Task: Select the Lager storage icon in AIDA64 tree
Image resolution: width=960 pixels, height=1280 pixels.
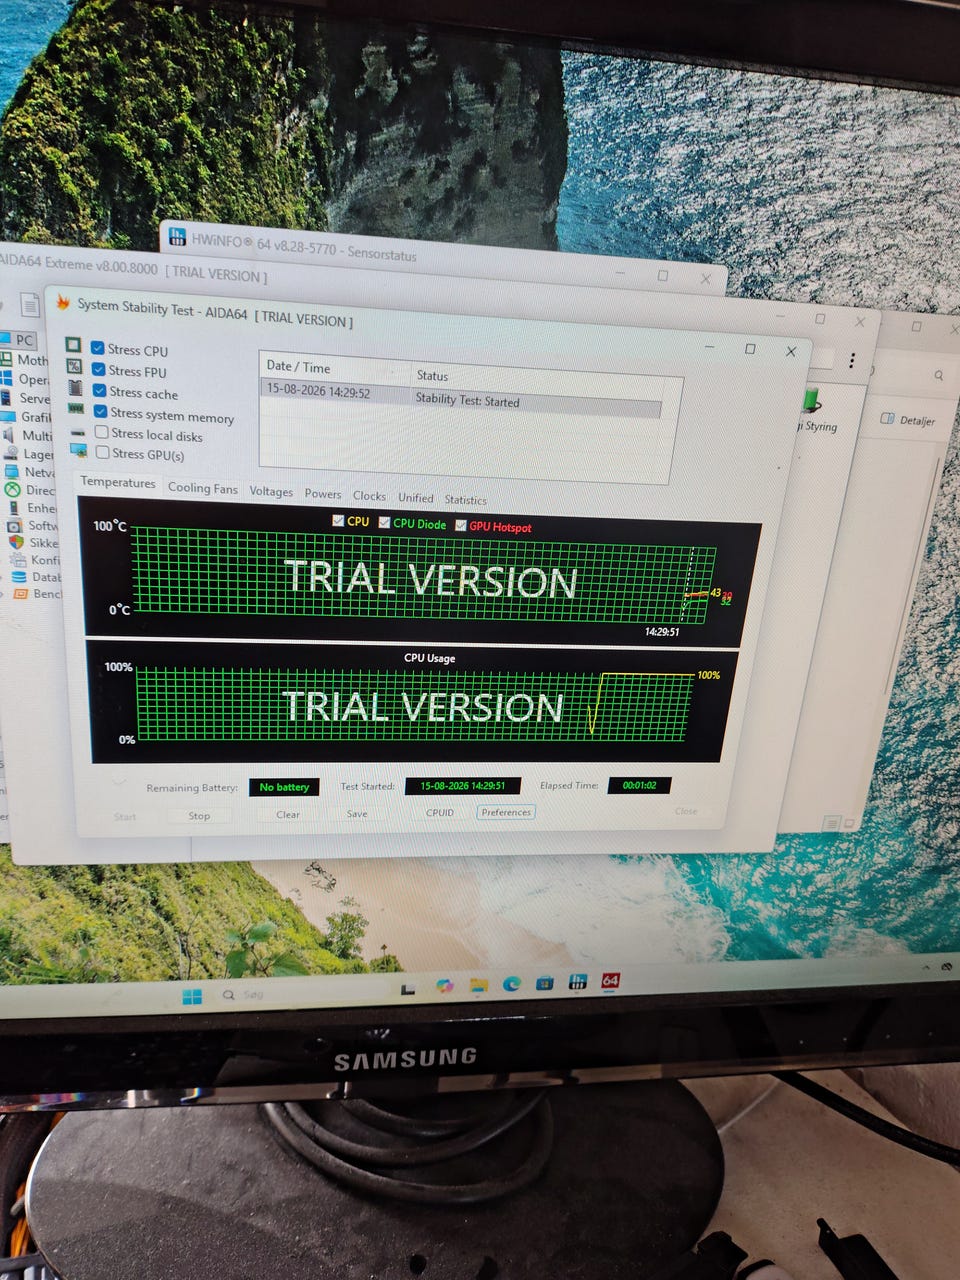Action: (x=11, y=452)
